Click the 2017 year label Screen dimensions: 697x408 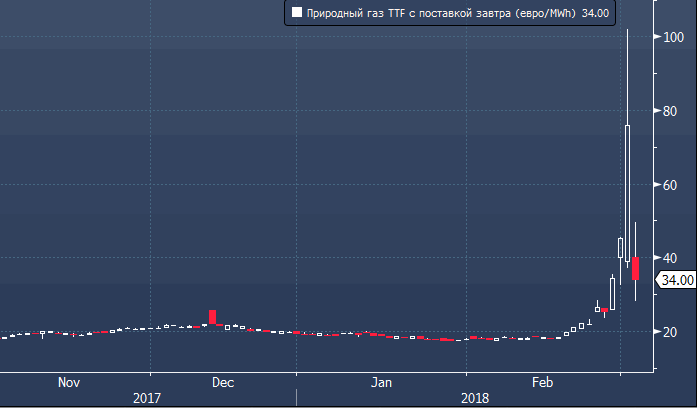[147, 398]
